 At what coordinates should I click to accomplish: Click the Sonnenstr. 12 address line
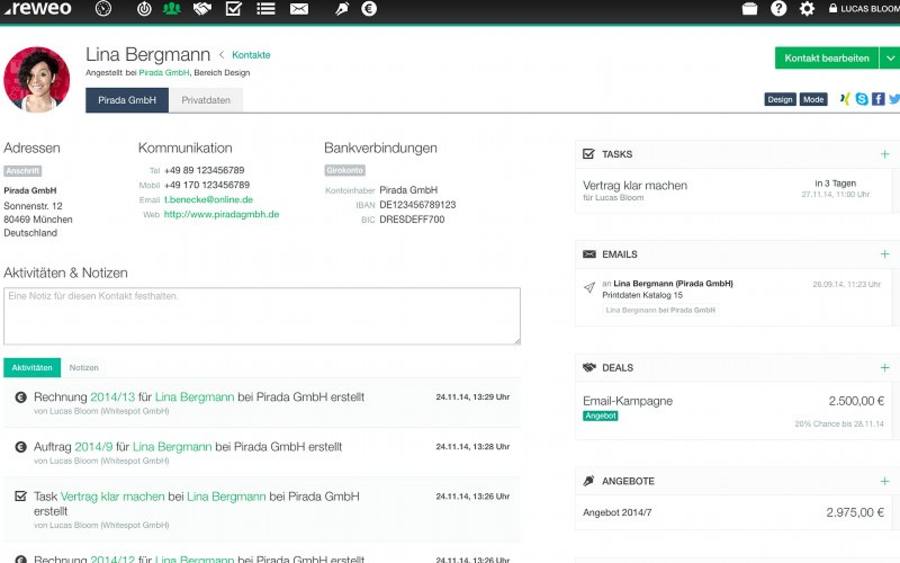tap(33, 205)
